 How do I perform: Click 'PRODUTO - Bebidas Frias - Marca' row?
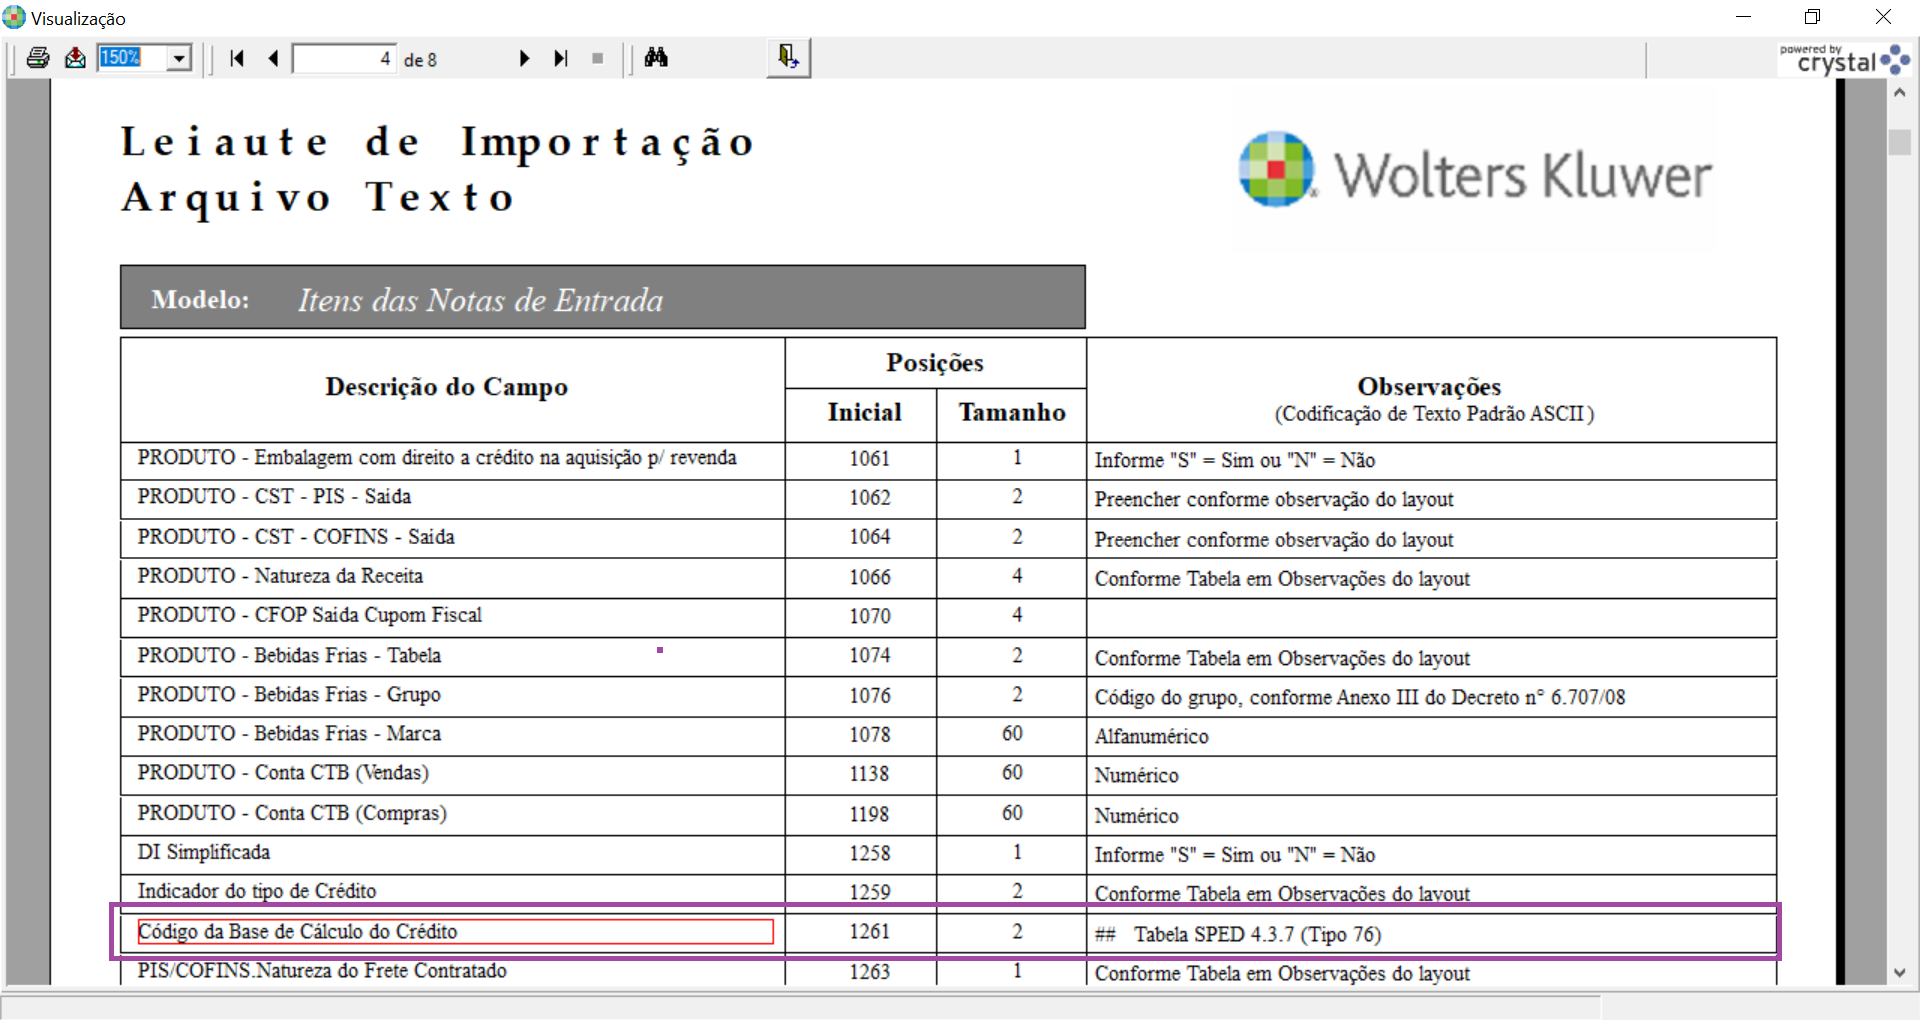pyautogui.click(x=949, y=735)
